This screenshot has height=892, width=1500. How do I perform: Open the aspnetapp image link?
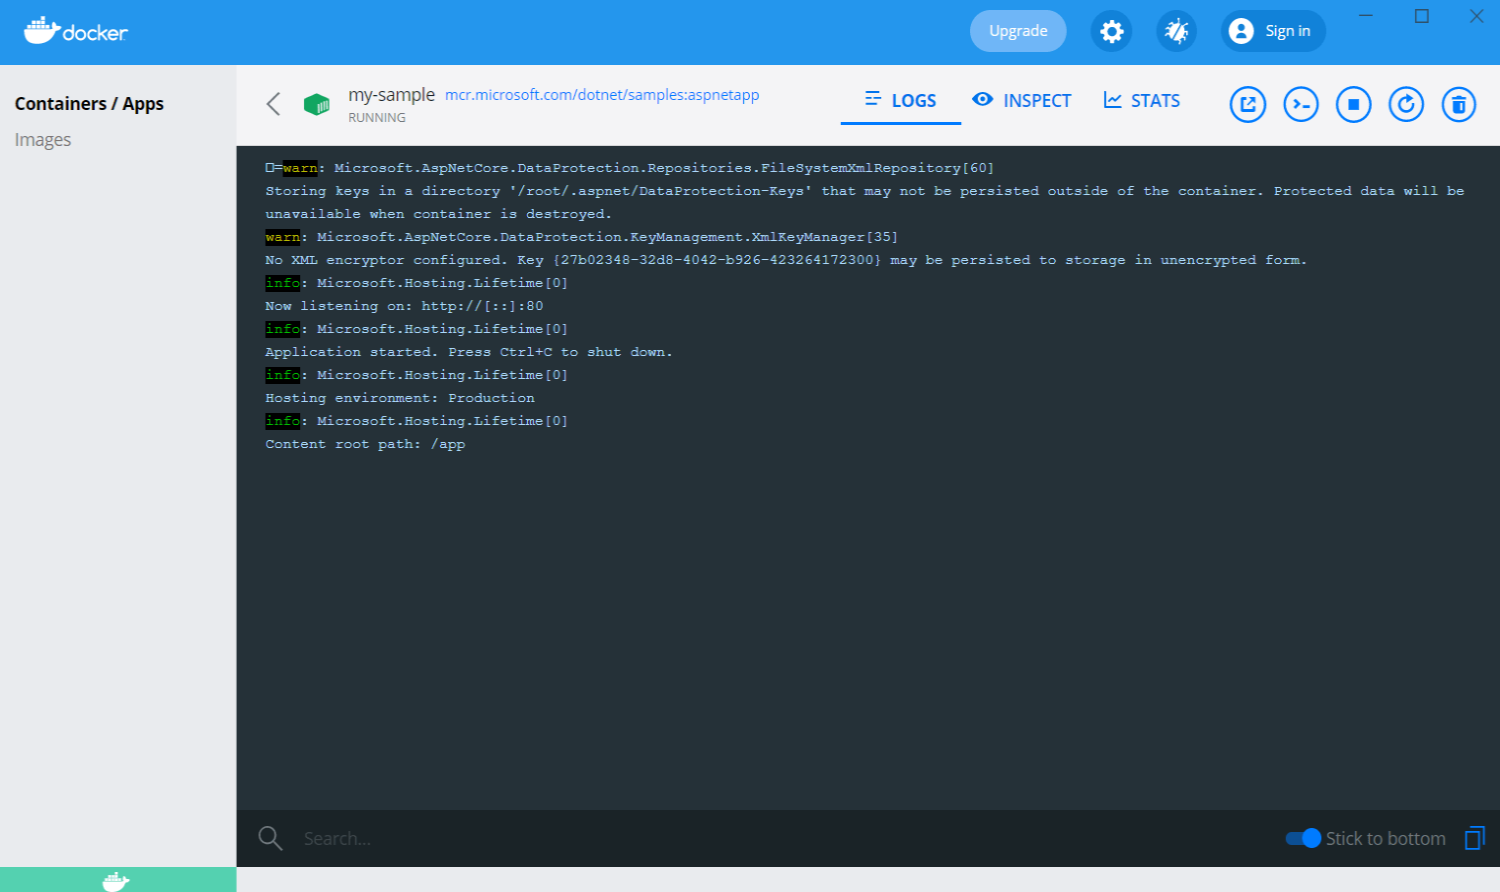coord(603,95)
